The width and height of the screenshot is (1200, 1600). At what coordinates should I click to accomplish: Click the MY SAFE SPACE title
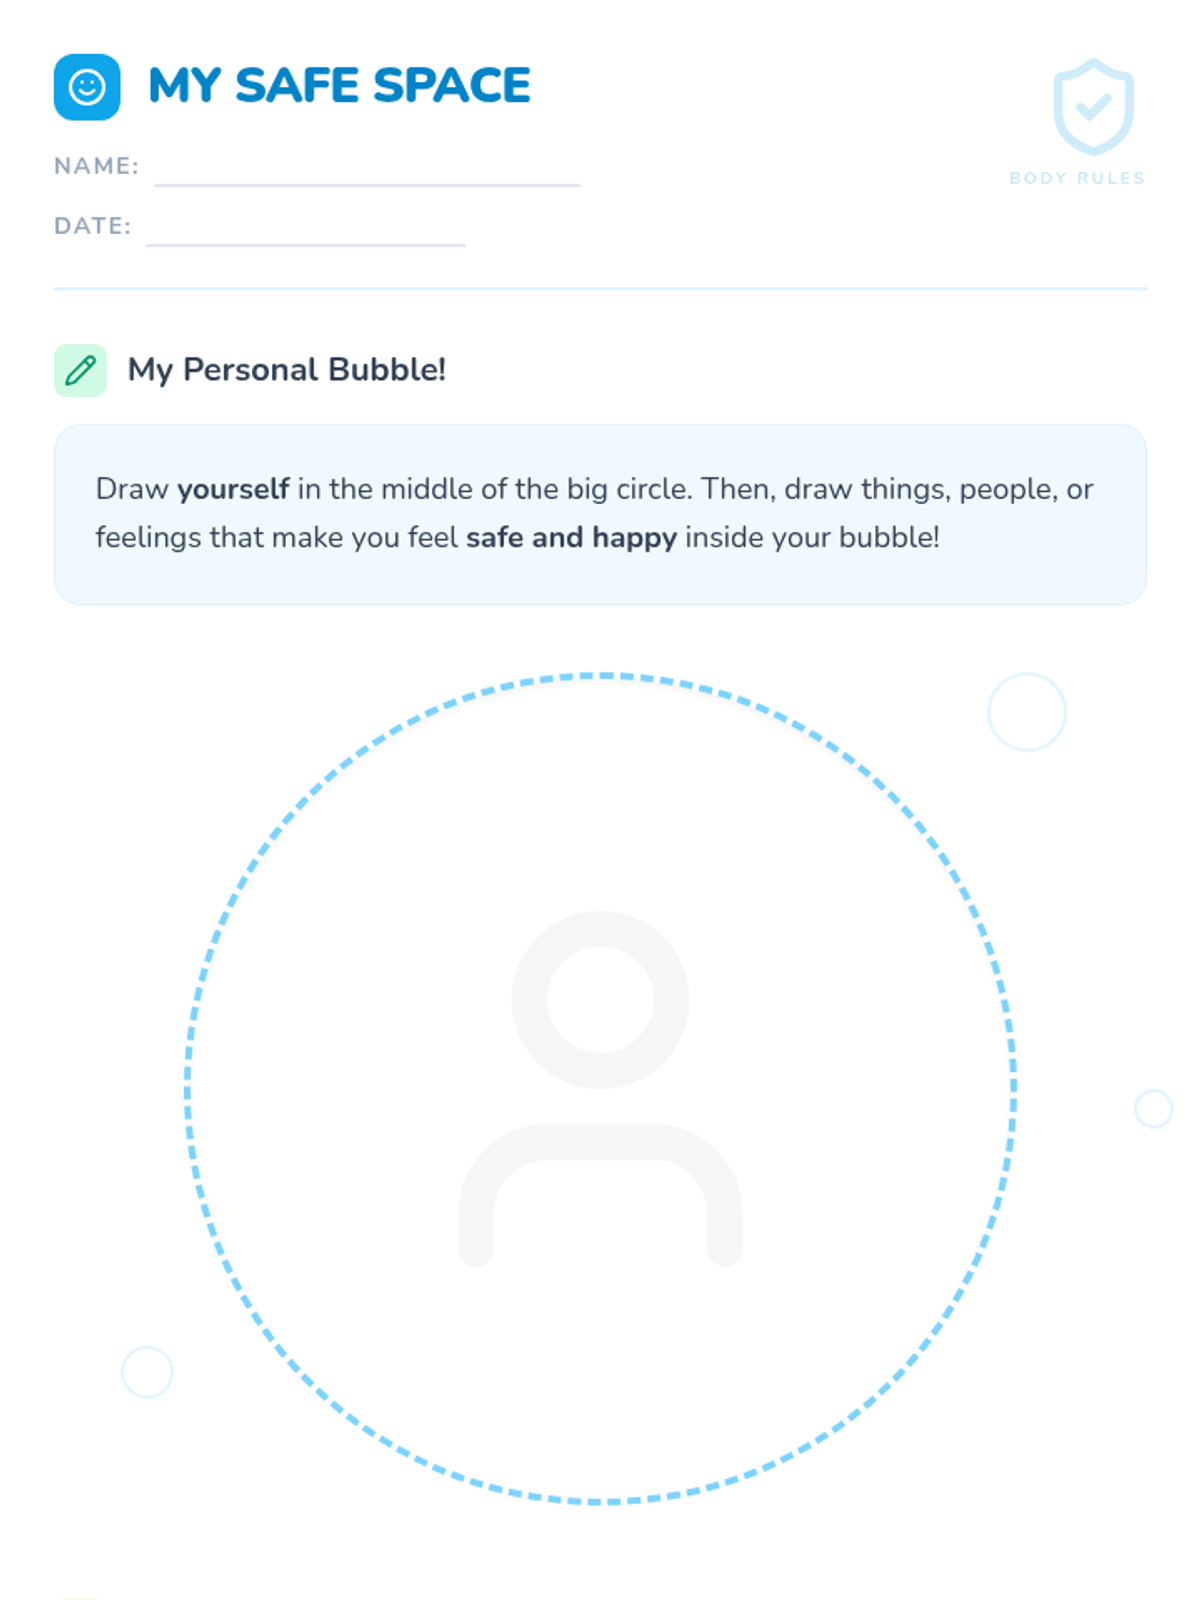[339, 86]
